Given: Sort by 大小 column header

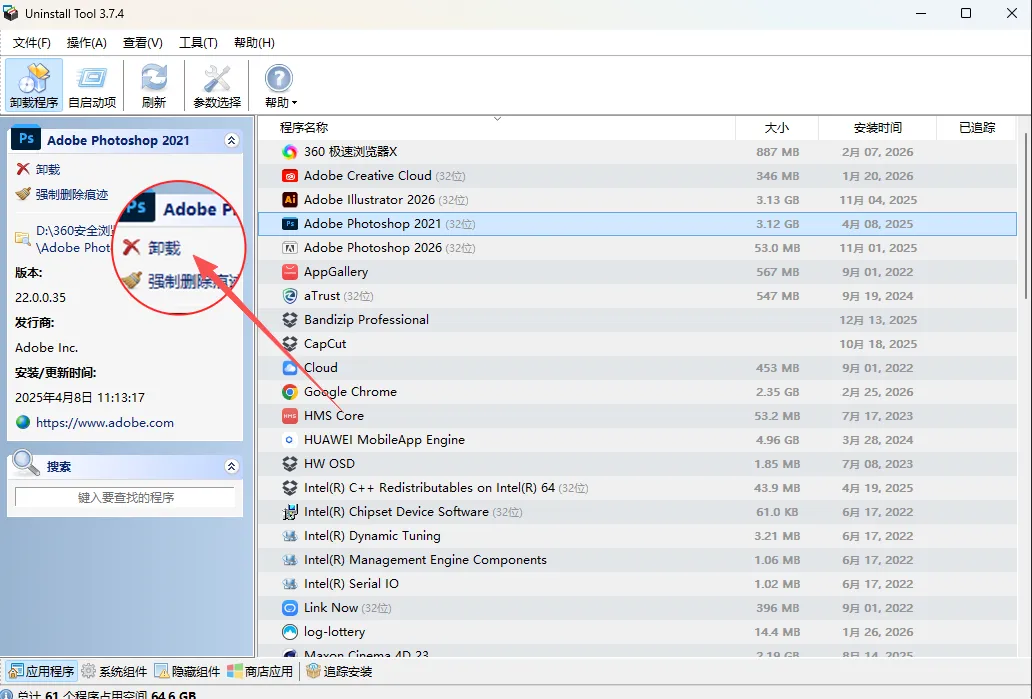Looking at the screenshot, I should [x=777, y=128].
